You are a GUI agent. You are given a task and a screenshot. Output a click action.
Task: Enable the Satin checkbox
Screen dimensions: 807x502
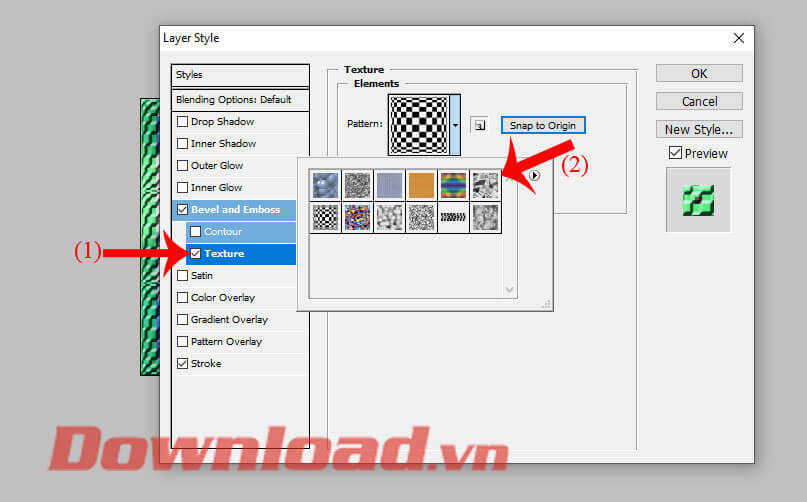(x=182, y=275)
